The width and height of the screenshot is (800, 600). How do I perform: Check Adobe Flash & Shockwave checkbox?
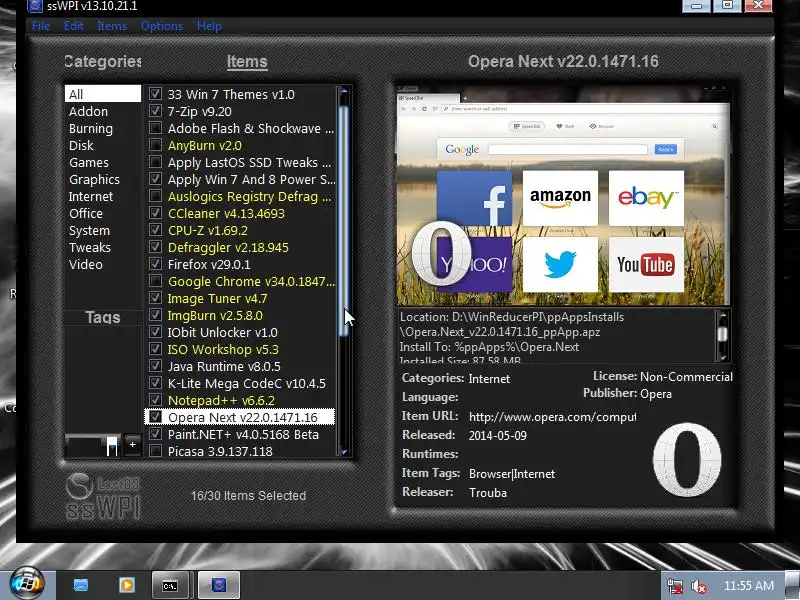pos(155,128)
